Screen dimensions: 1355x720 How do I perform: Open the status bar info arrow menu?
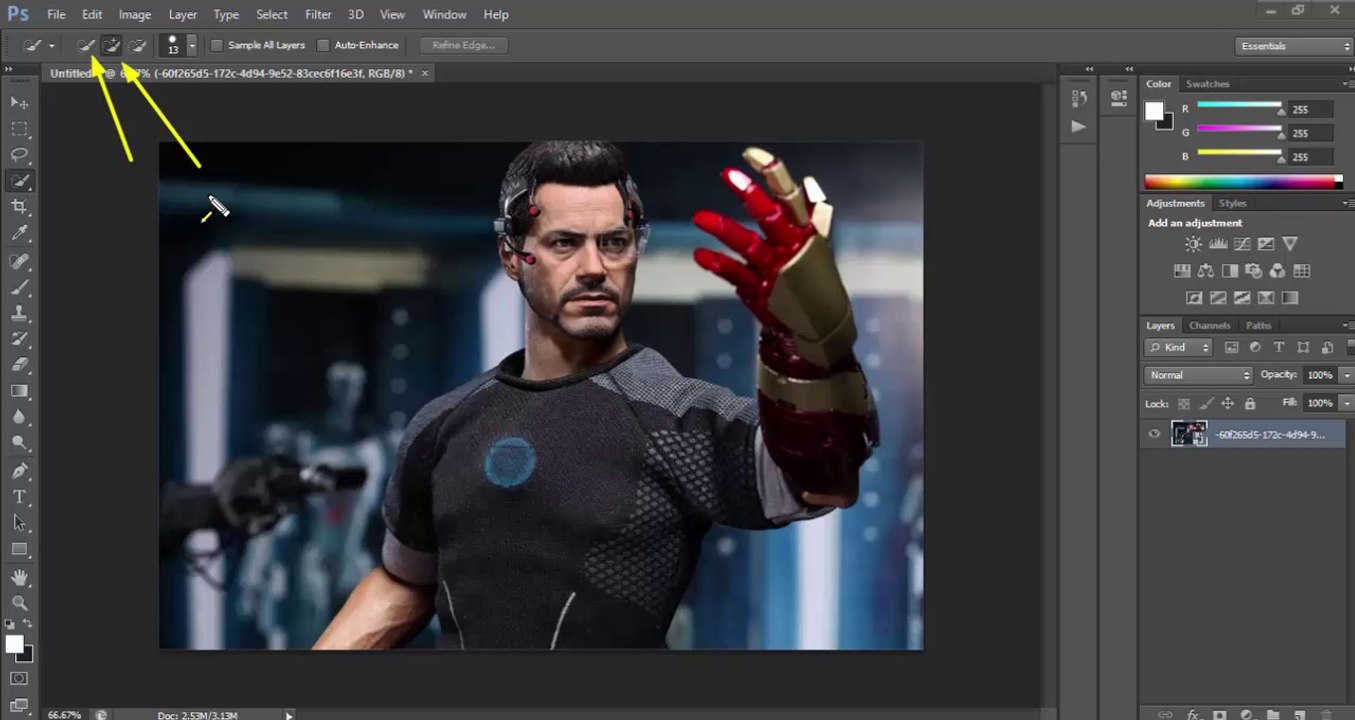coord(289,715)
